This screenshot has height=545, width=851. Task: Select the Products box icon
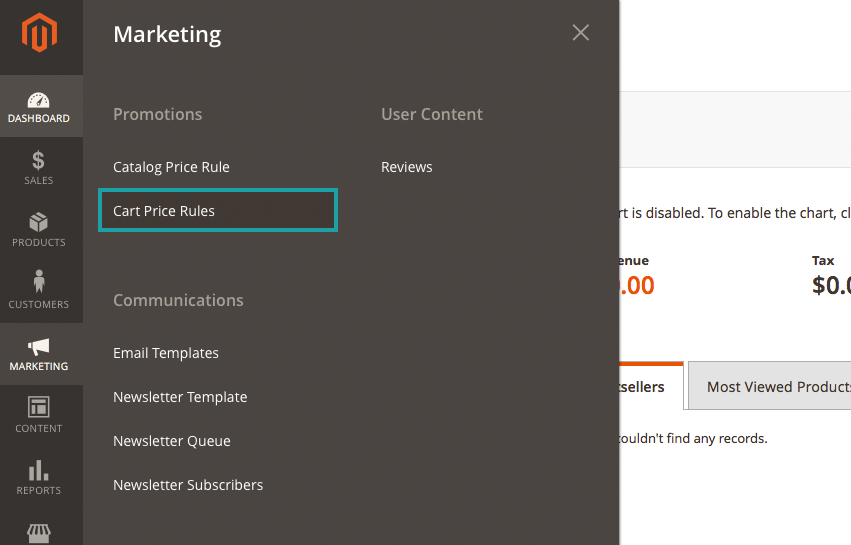click(x=39, y=222)
